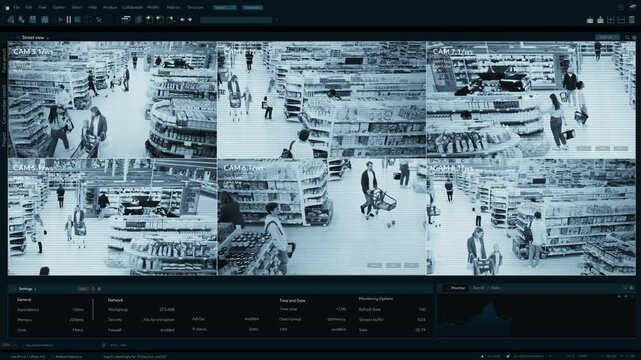The height and width of the screenshot is (360, 641).
Task: Select the cursor pointer tool
Action: (99, 20)
